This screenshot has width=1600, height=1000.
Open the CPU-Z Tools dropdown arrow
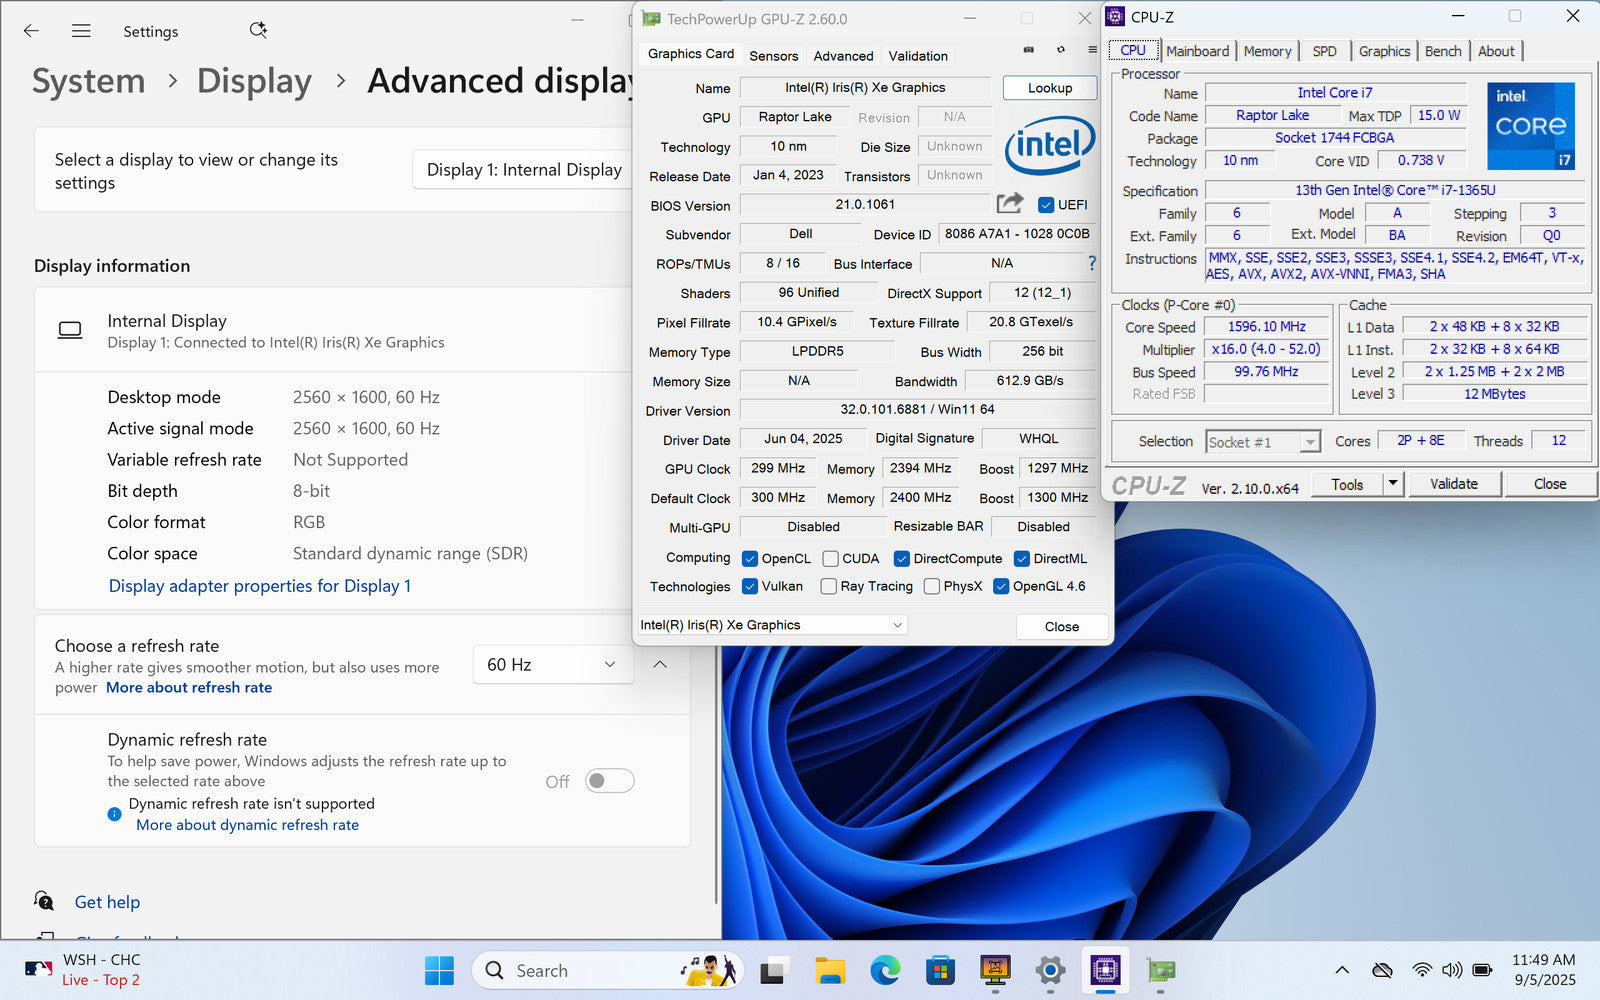1392,484
